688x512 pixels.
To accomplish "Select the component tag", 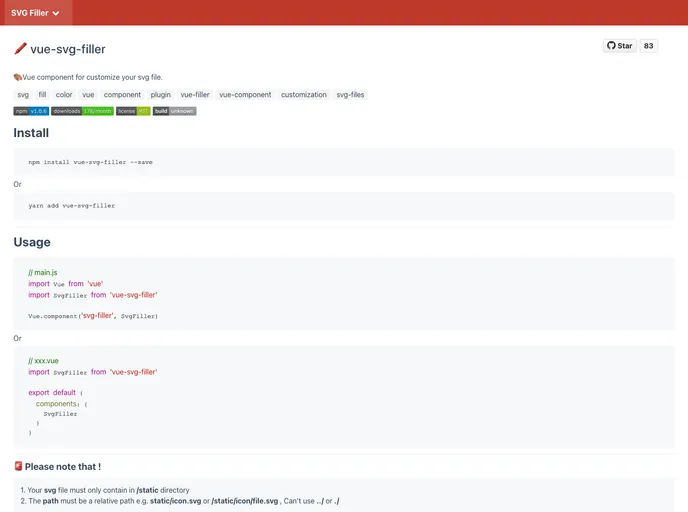I will (x=122, y=95).
